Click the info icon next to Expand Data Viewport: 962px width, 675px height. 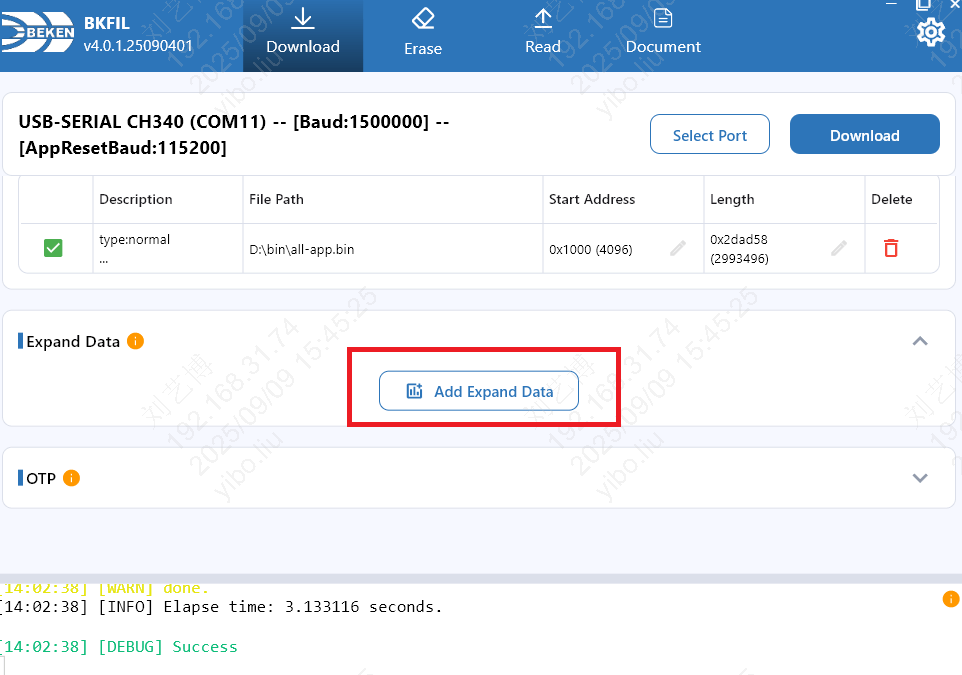[136, 341]
